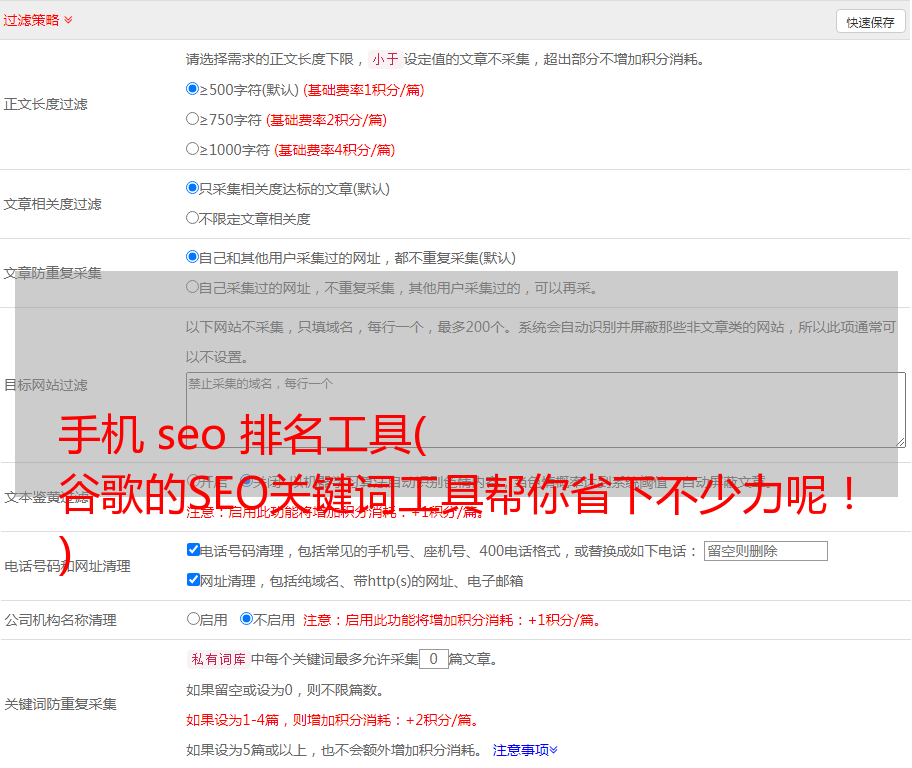Screen dimensions: 912x768
Task: Toggle the 网址清理 checkbox
Action: pos(194,579)
